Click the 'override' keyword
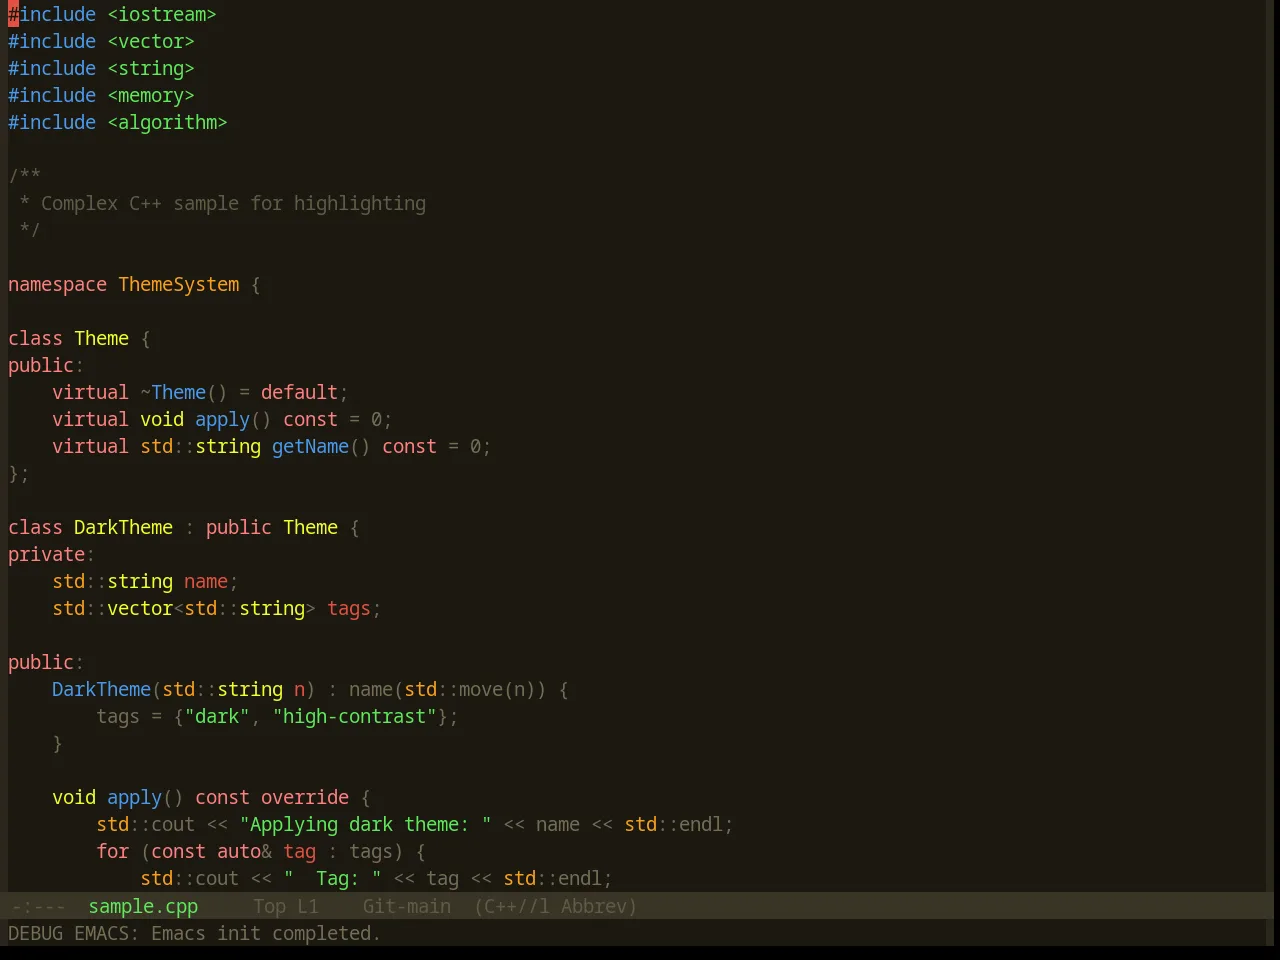This screenshot has height=960, width=1280. [305, 797]
